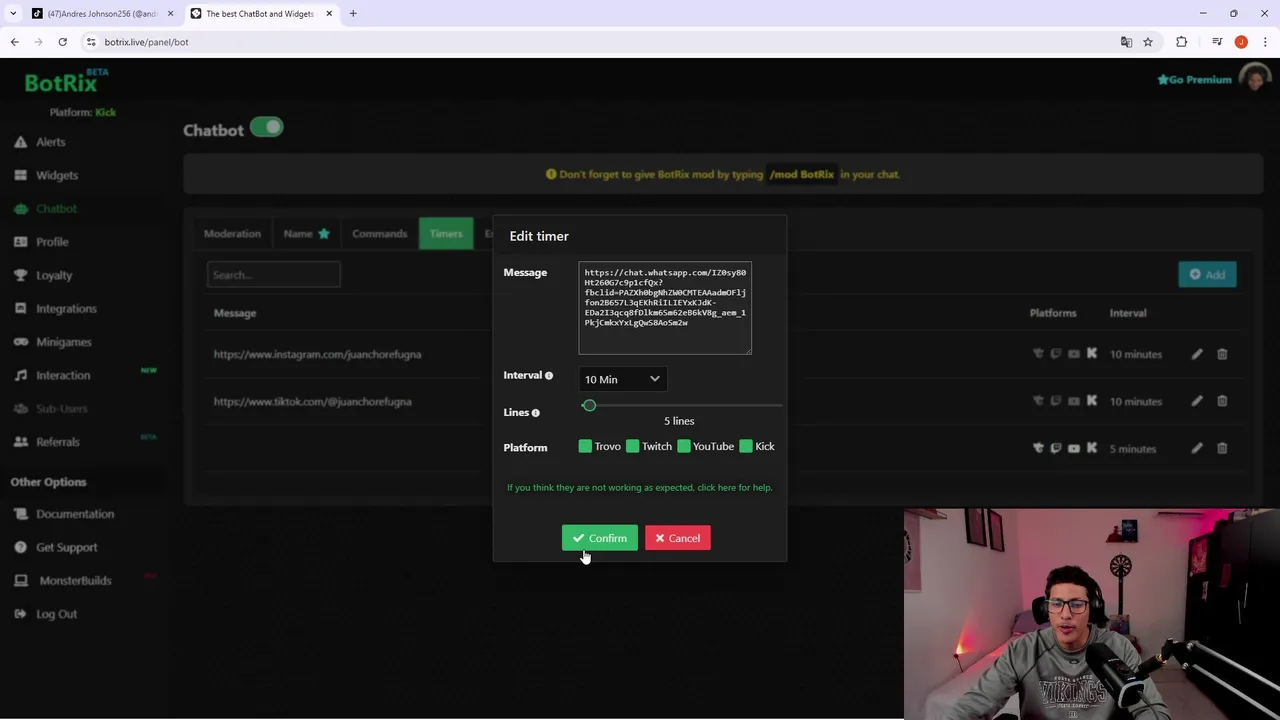Open Chatbot in the sidebar menu
The height and width of the screenshot is (720, 1280).
coord(56,209)
